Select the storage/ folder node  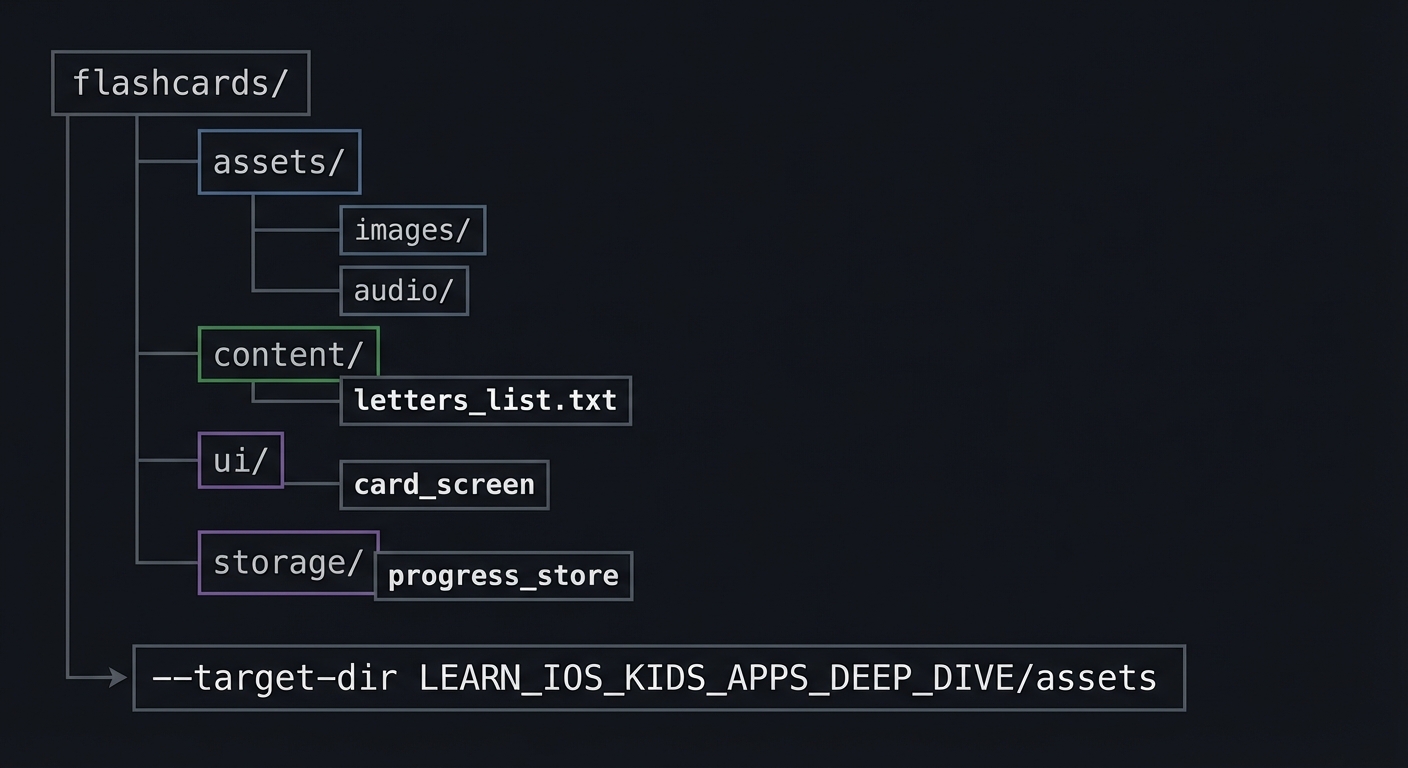[x=287, y=562]
